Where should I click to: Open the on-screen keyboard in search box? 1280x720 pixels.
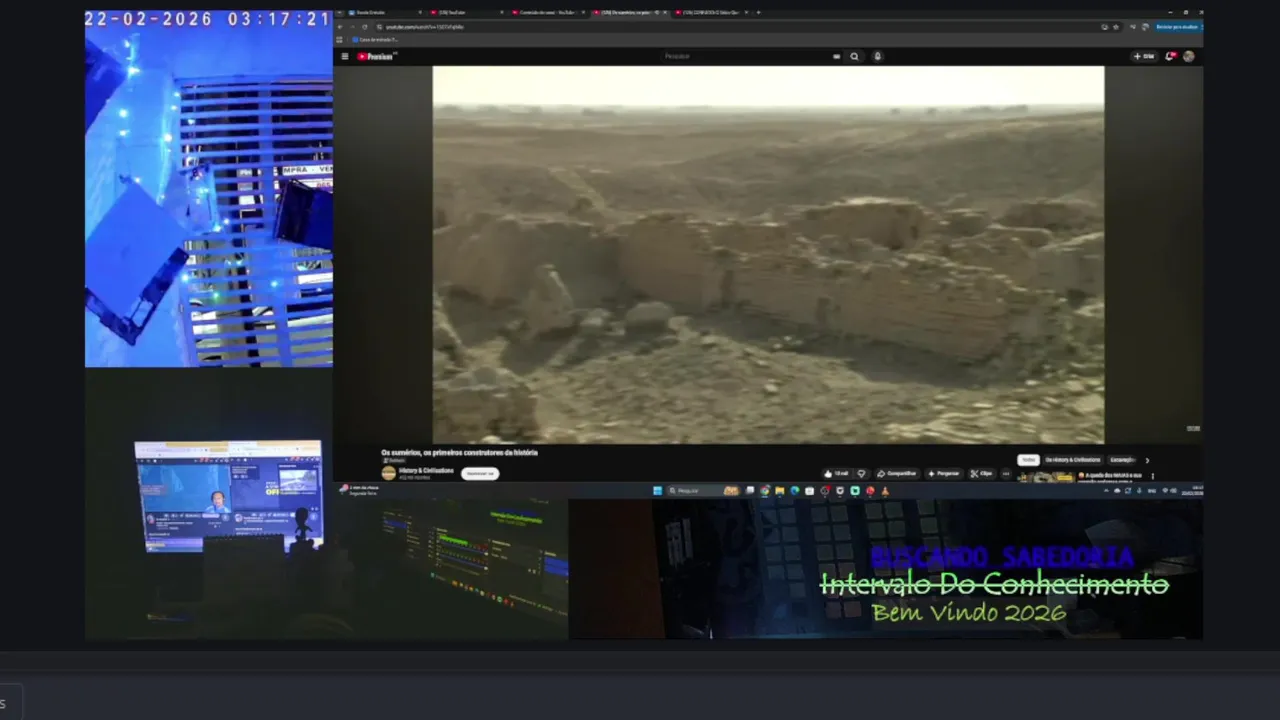pos(836,56)
